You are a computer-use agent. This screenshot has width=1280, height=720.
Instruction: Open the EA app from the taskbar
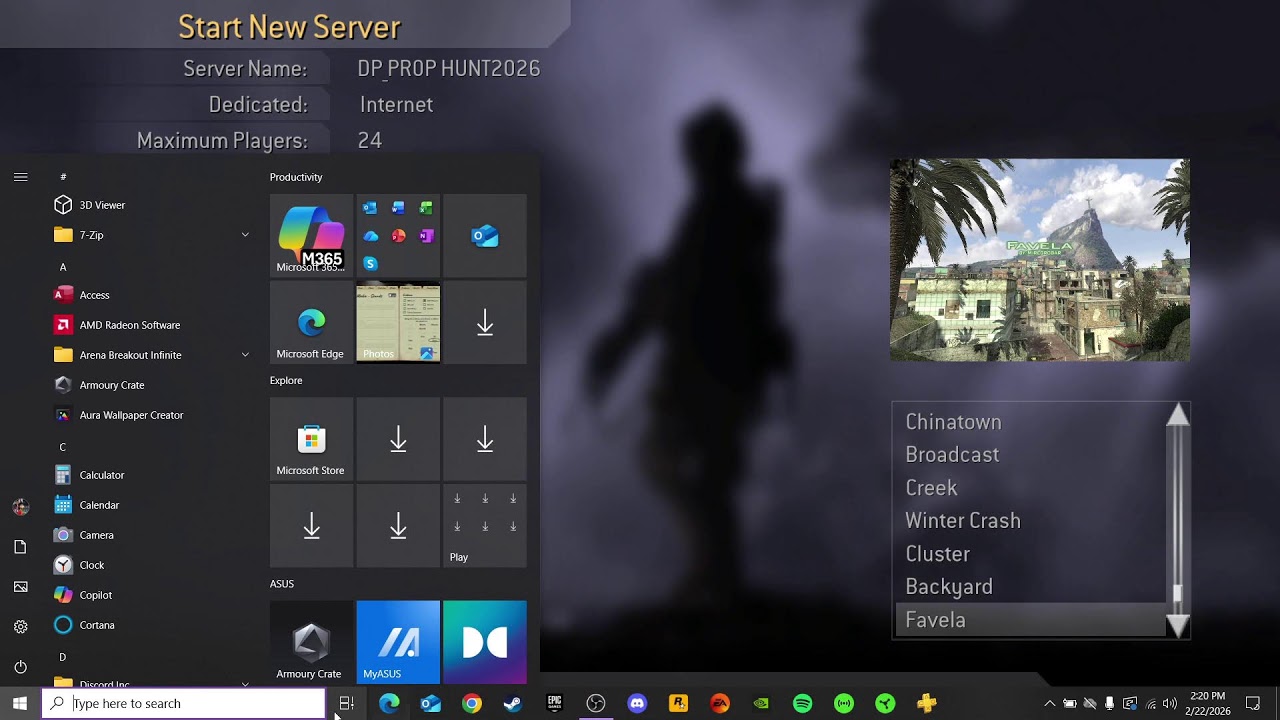click(720, 703)
